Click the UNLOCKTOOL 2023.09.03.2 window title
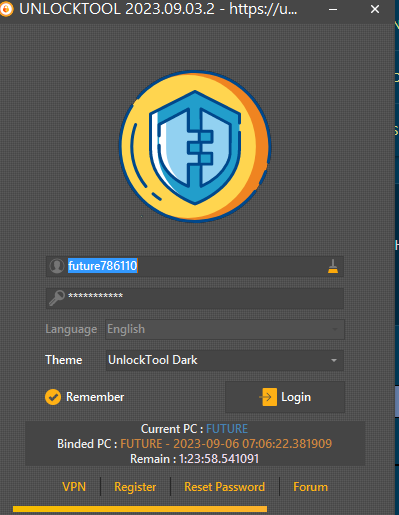Viewport: 399px width, 515px height. point(158,9)
